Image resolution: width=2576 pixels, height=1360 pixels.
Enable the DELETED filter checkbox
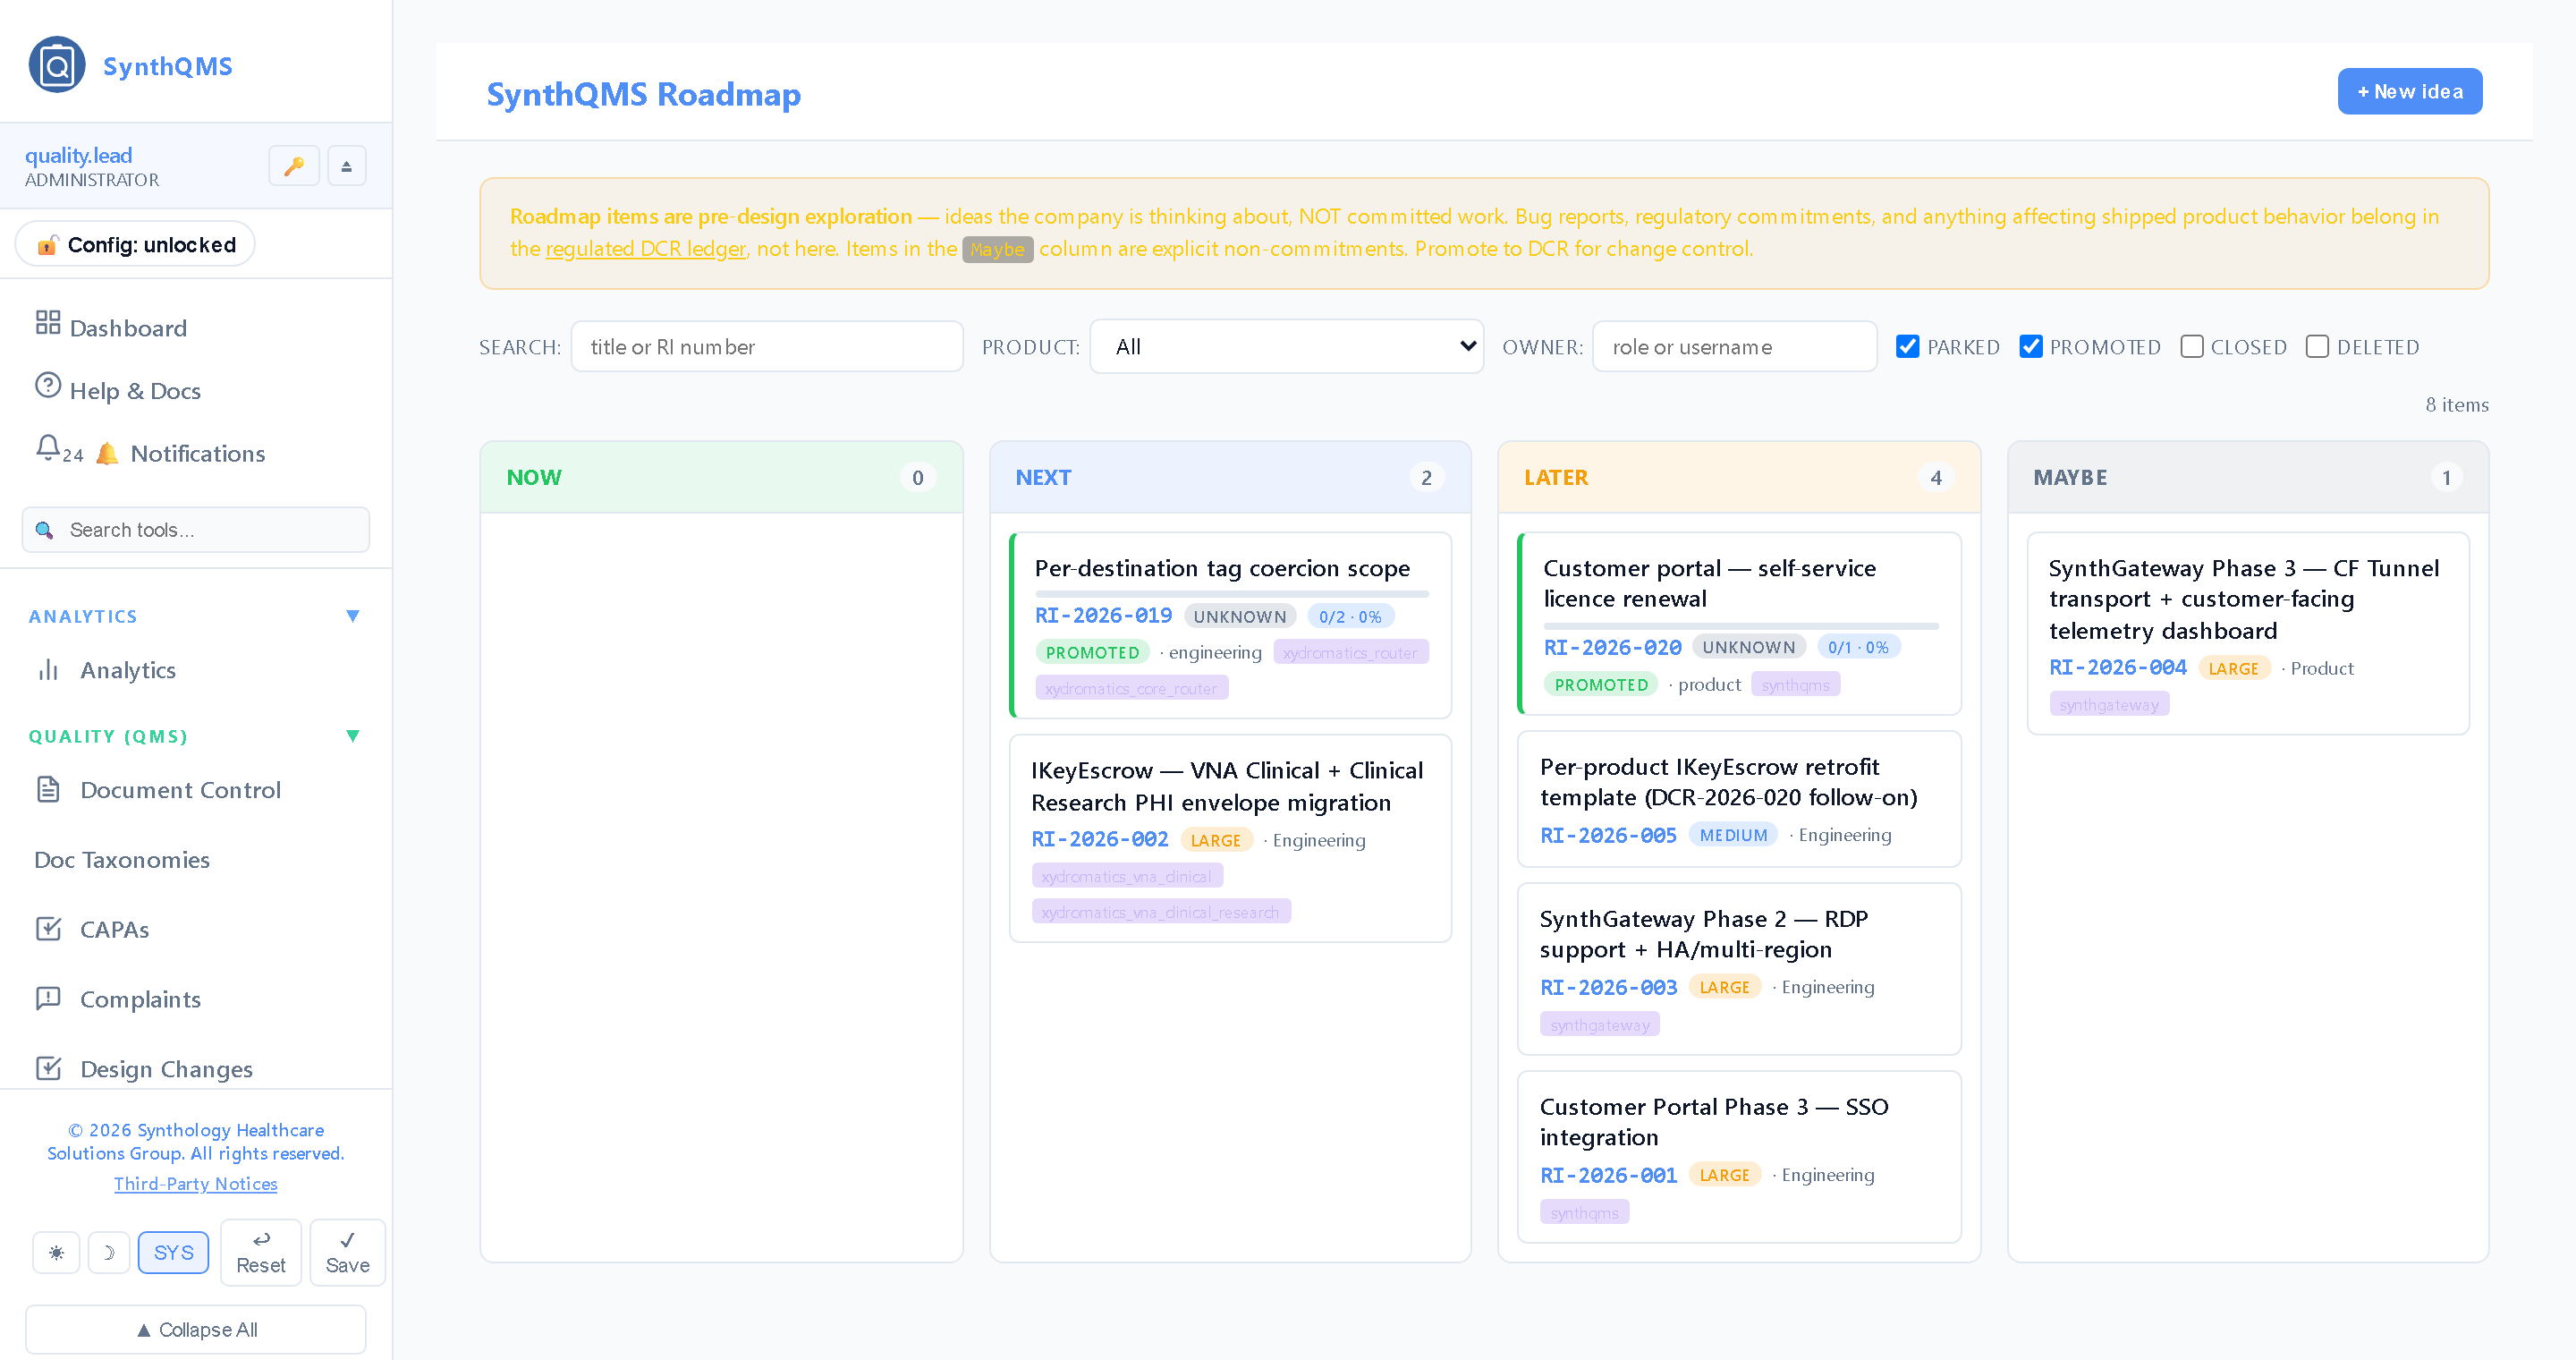2317,346
